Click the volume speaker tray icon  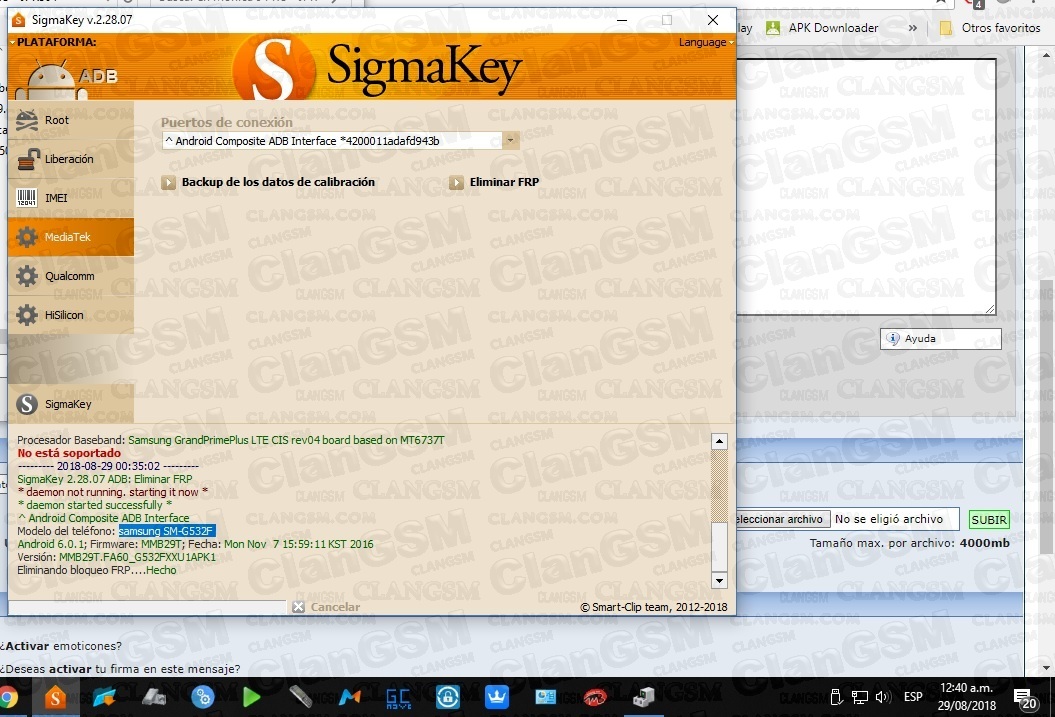coord(882,697)
